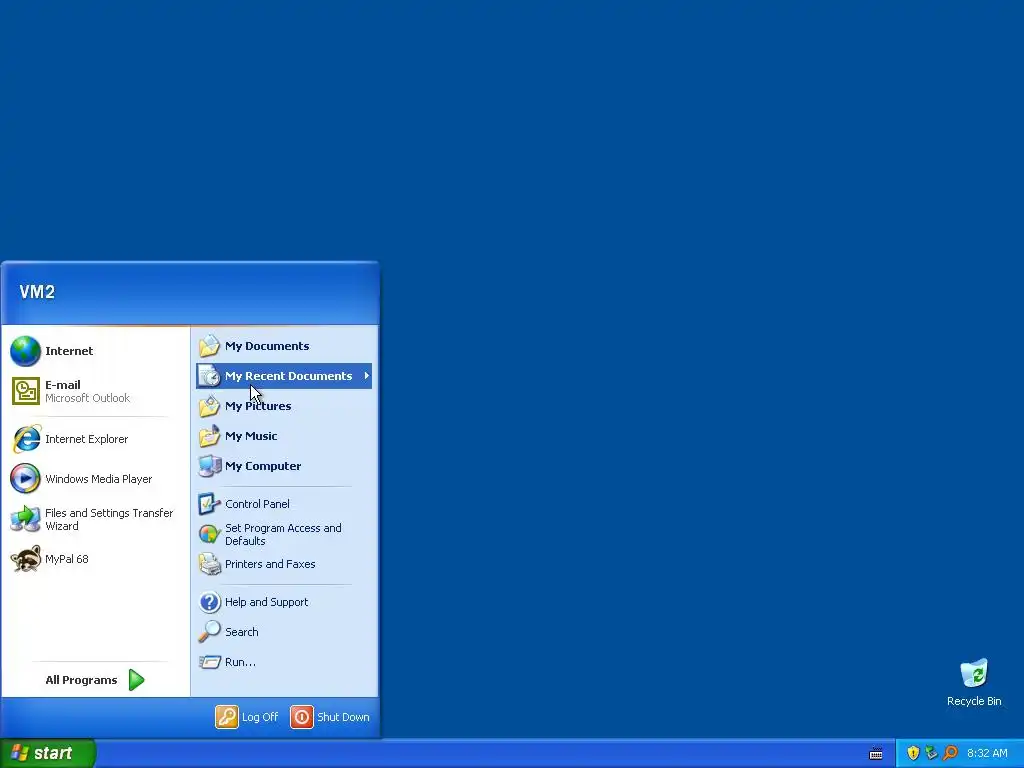Open the Run dialog icon
The width and height of the screenshot is (1024, 768).
(210, 662)
